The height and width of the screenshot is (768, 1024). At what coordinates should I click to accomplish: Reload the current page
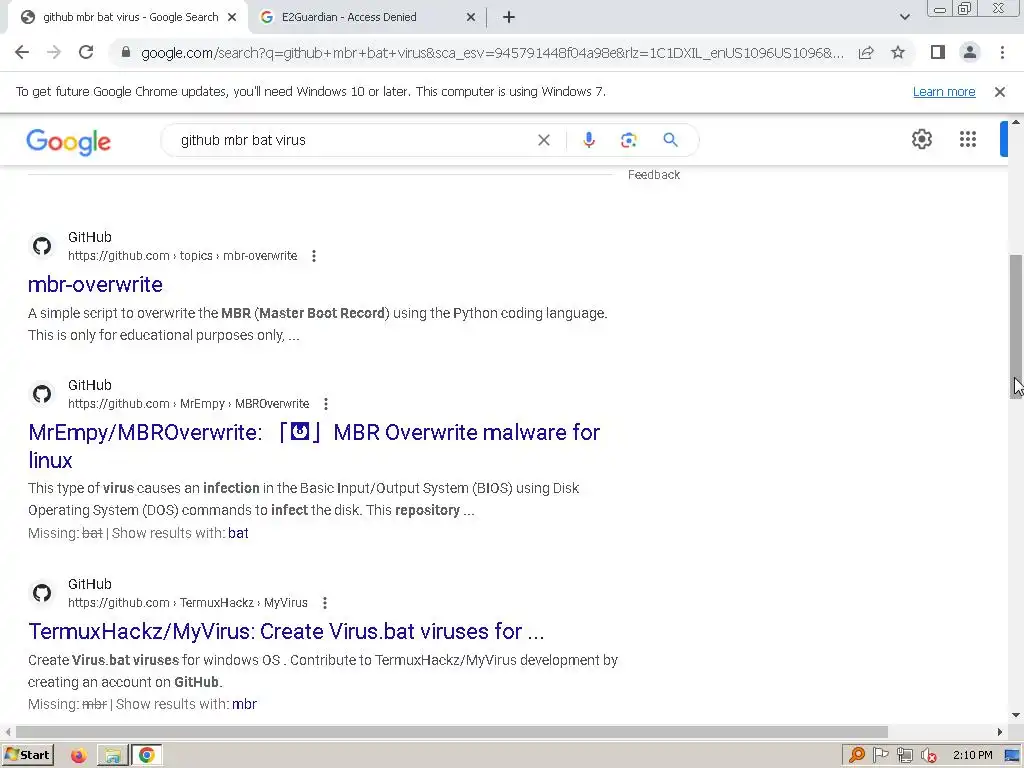pyautogui.click(x=86, y=52)
